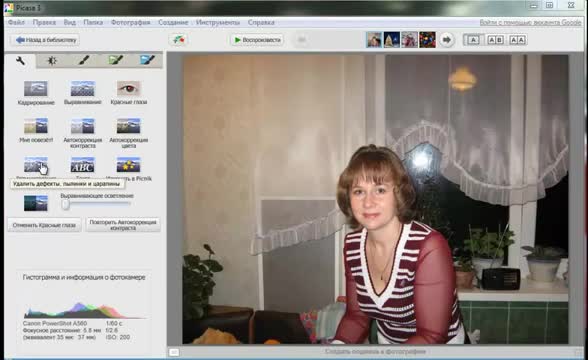Select the green brush effects tab
This screenshot has width=588, height=360.
coord(116,60)
